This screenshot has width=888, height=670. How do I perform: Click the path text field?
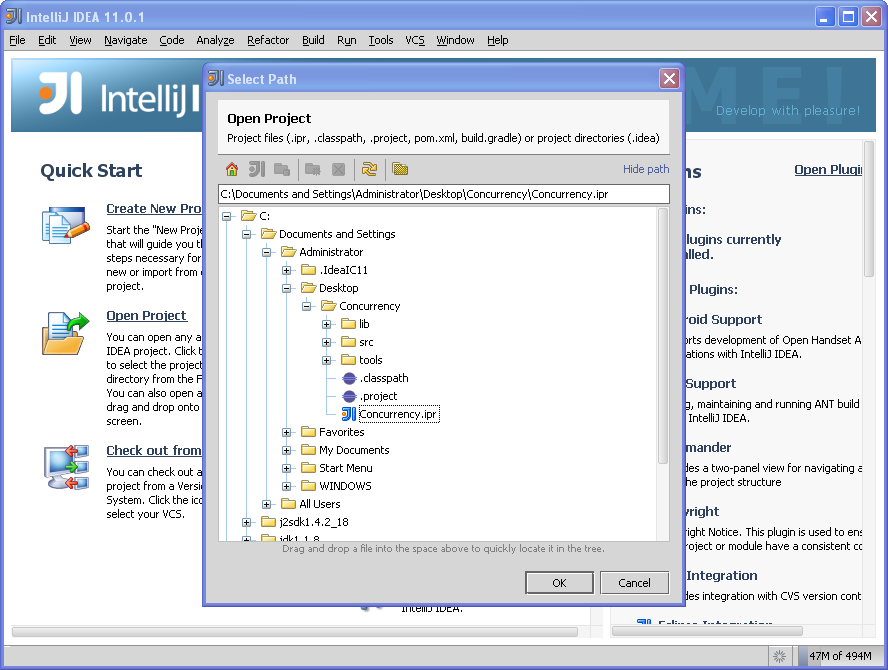point(444,194)
